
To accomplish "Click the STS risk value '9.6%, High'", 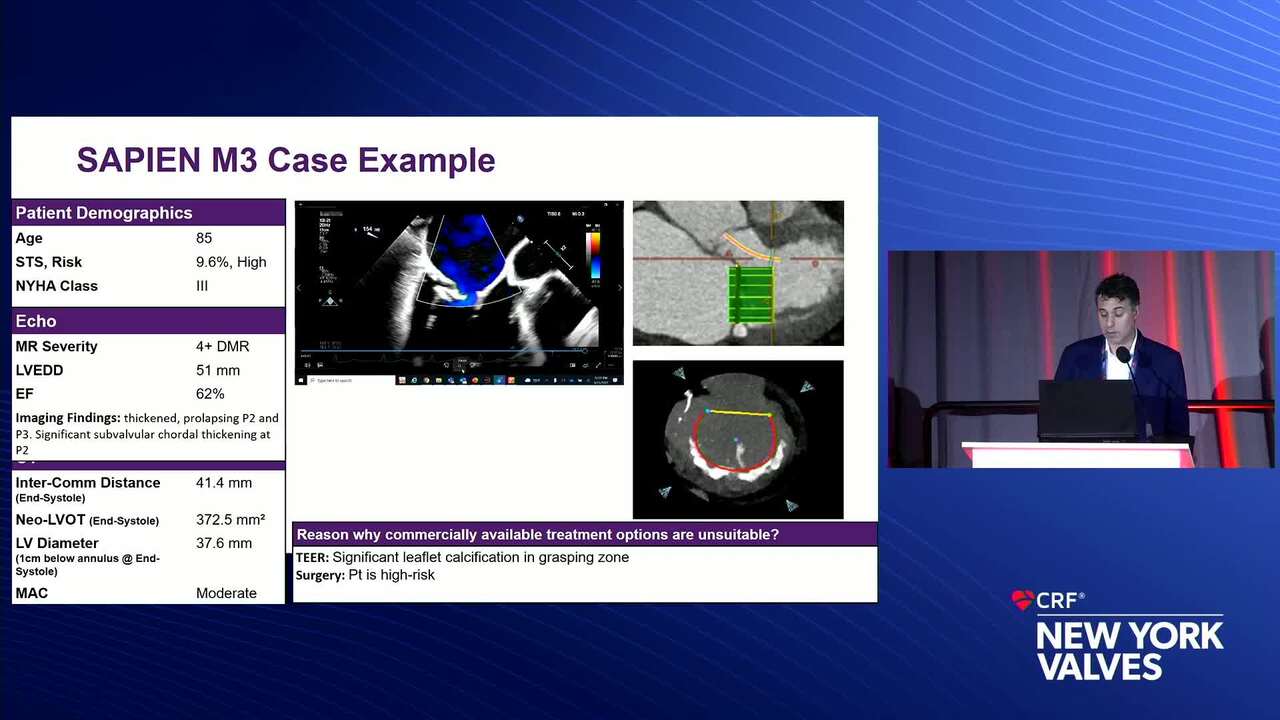I will tap(231, 262).
